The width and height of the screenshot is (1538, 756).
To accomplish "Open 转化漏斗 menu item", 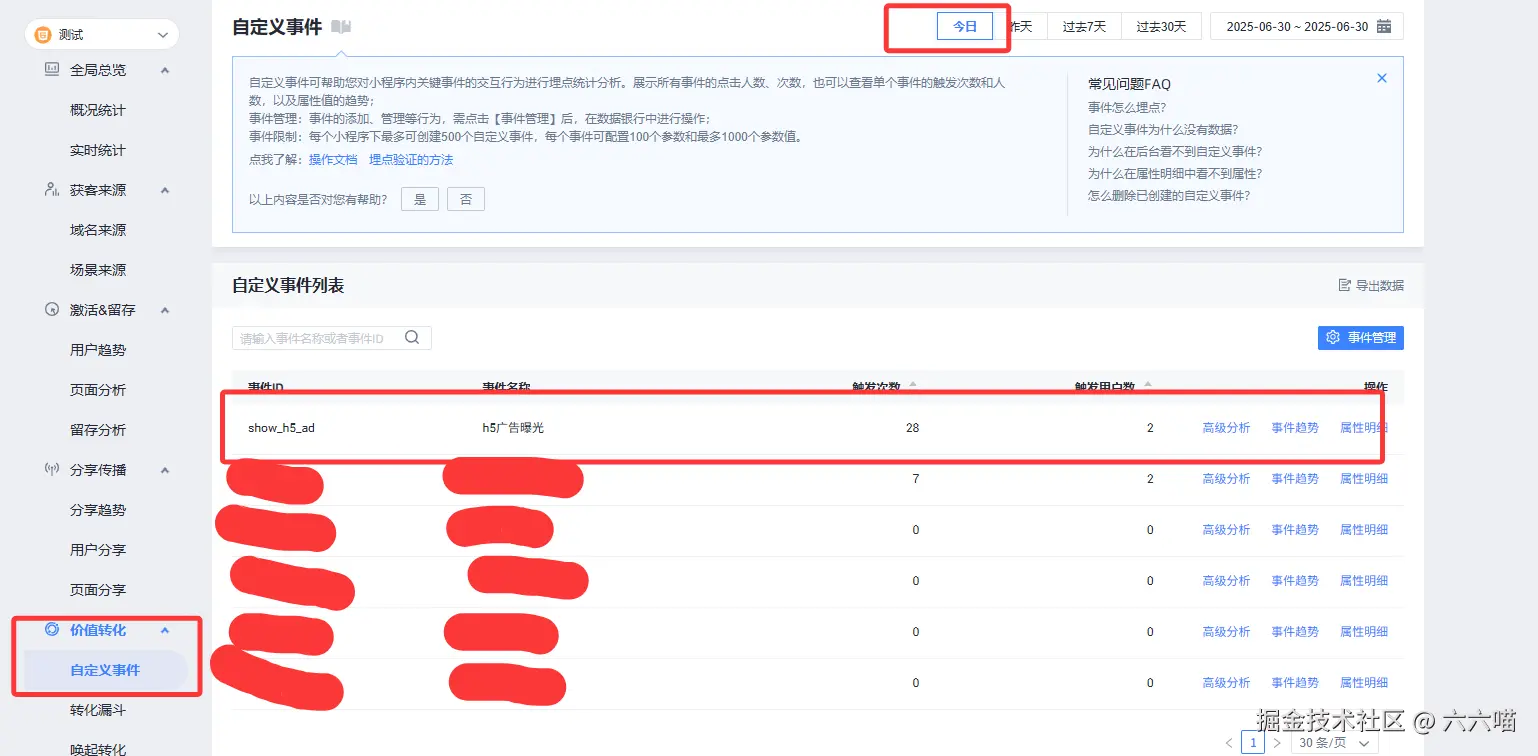I will pos(98,710).
